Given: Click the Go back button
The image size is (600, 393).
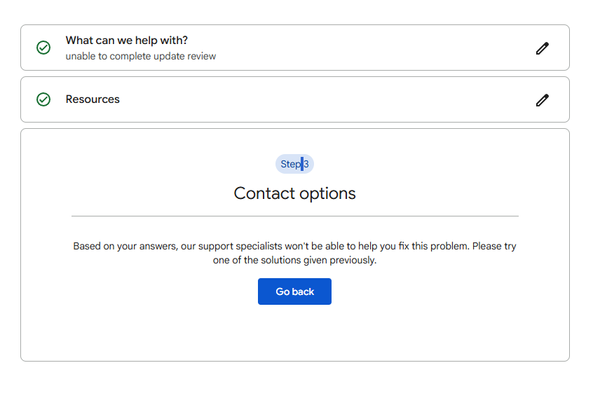Looking at the screenshot, I should click(295, 292).
